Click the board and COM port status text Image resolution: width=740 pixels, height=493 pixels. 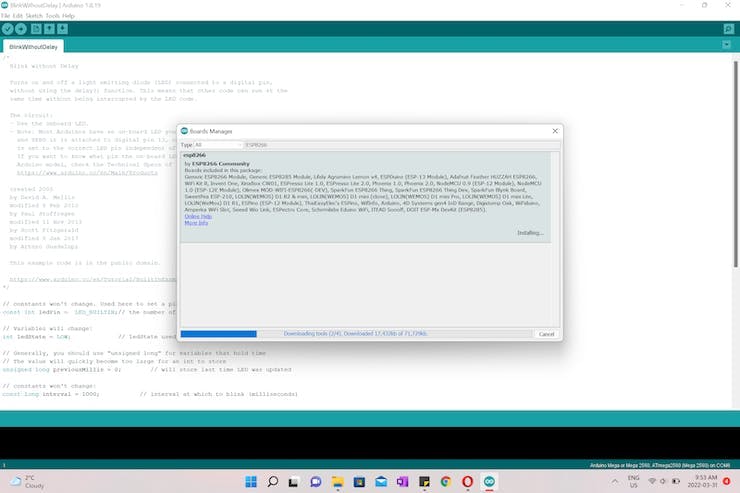pyautogui.click(x=660, y=465)
